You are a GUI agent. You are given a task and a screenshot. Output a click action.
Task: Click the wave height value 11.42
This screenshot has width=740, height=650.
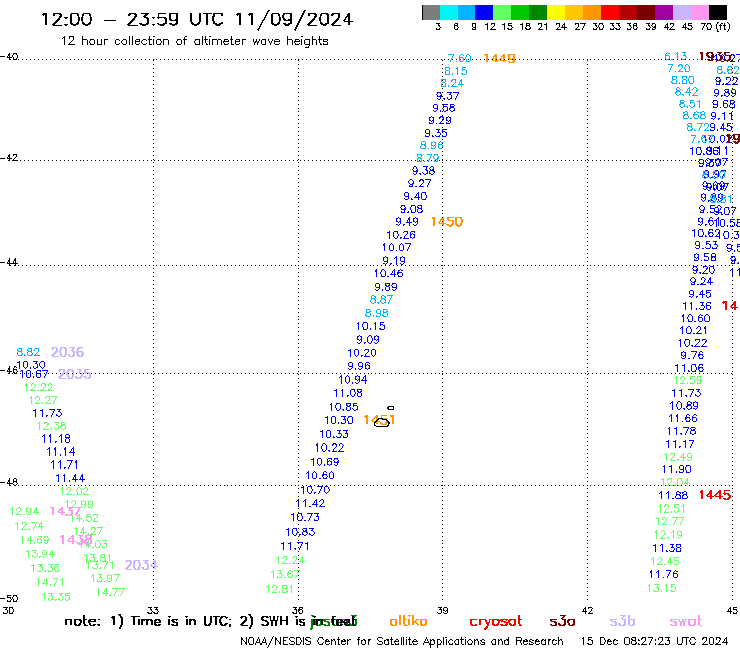310,504
